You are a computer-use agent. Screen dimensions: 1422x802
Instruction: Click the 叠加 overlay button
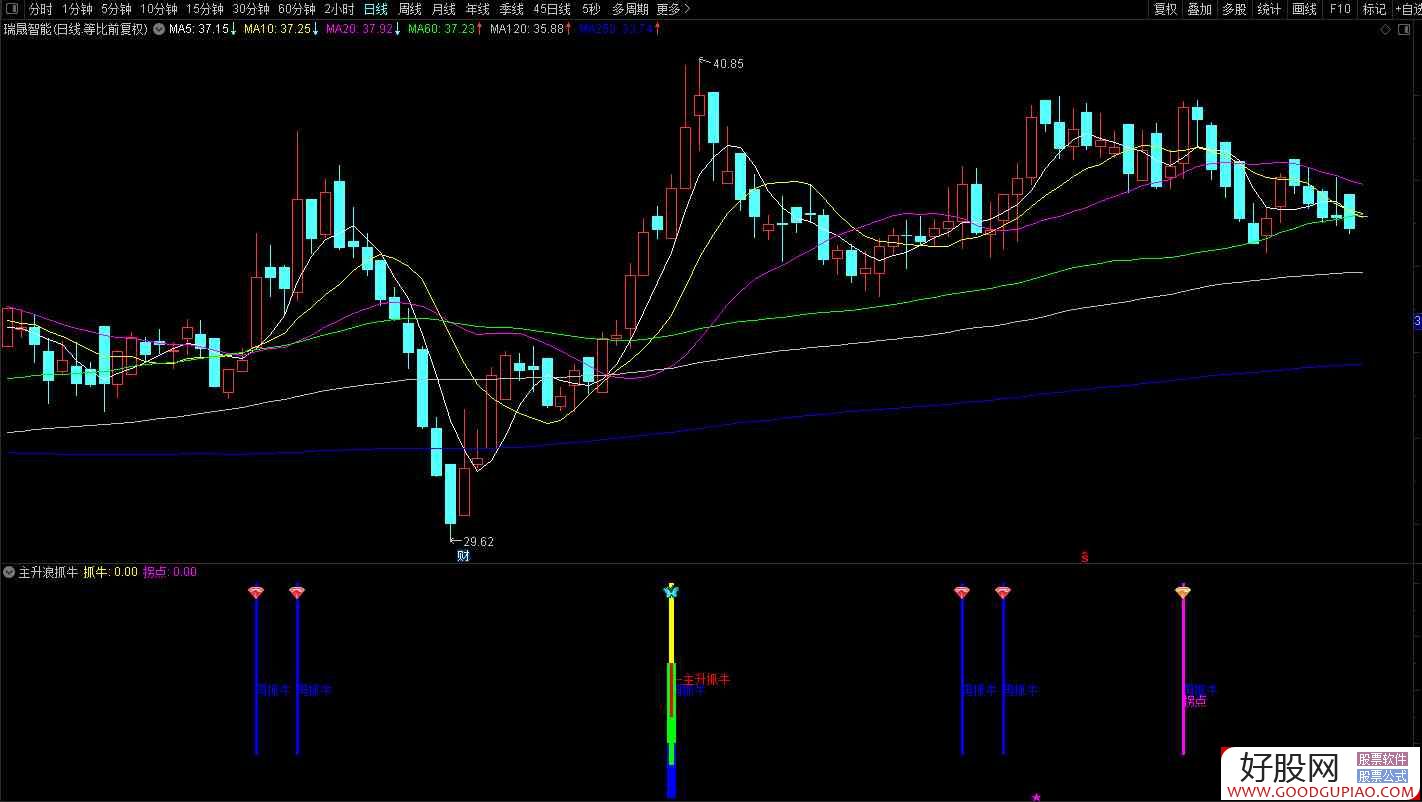pos(1199,9)
